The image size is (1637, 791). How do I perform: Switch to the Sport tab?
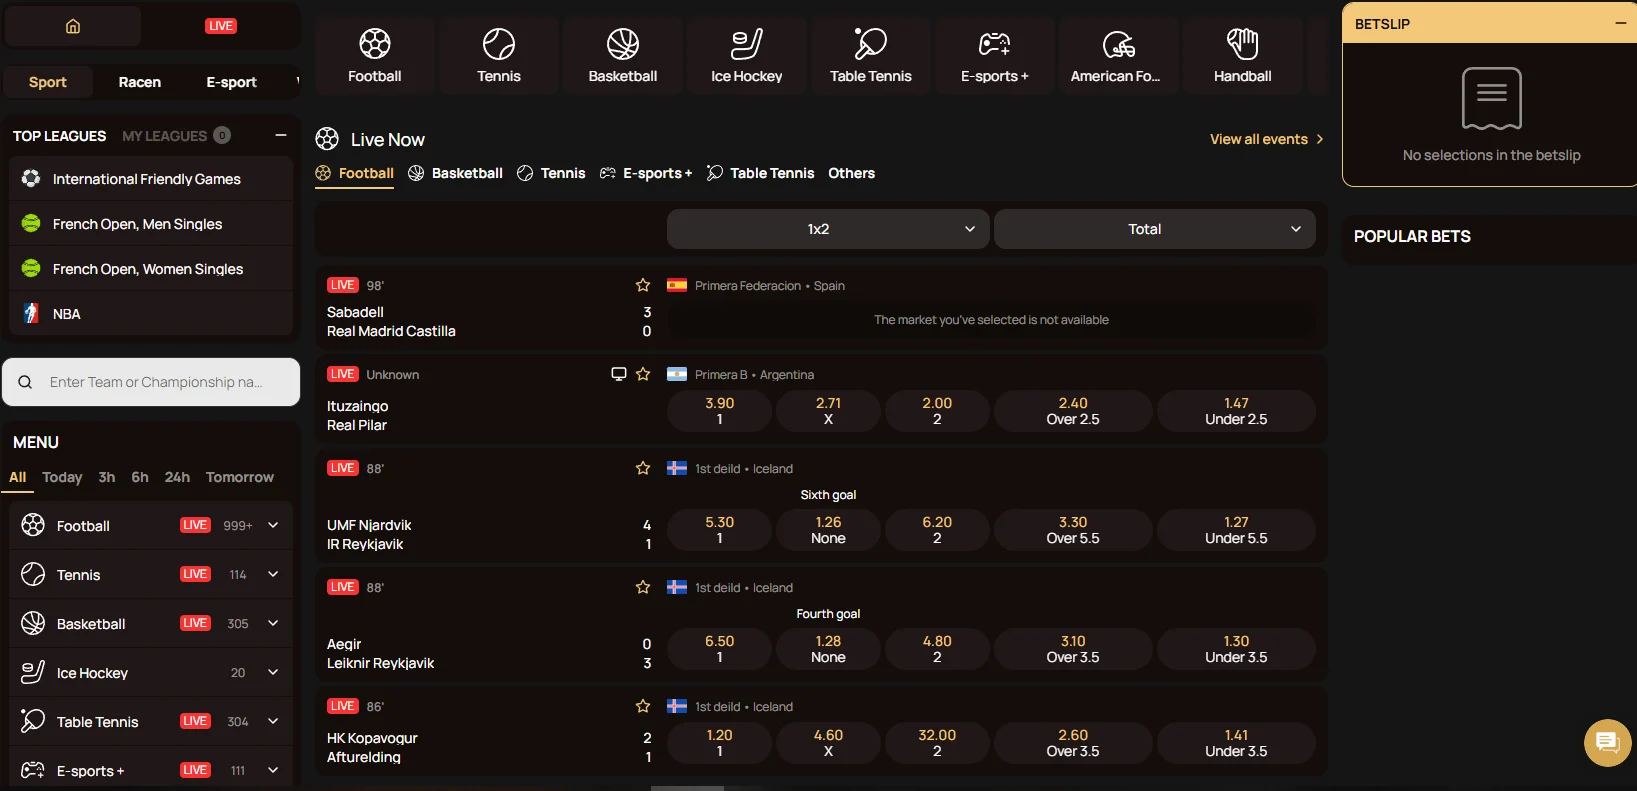click(x=48, y=82)
